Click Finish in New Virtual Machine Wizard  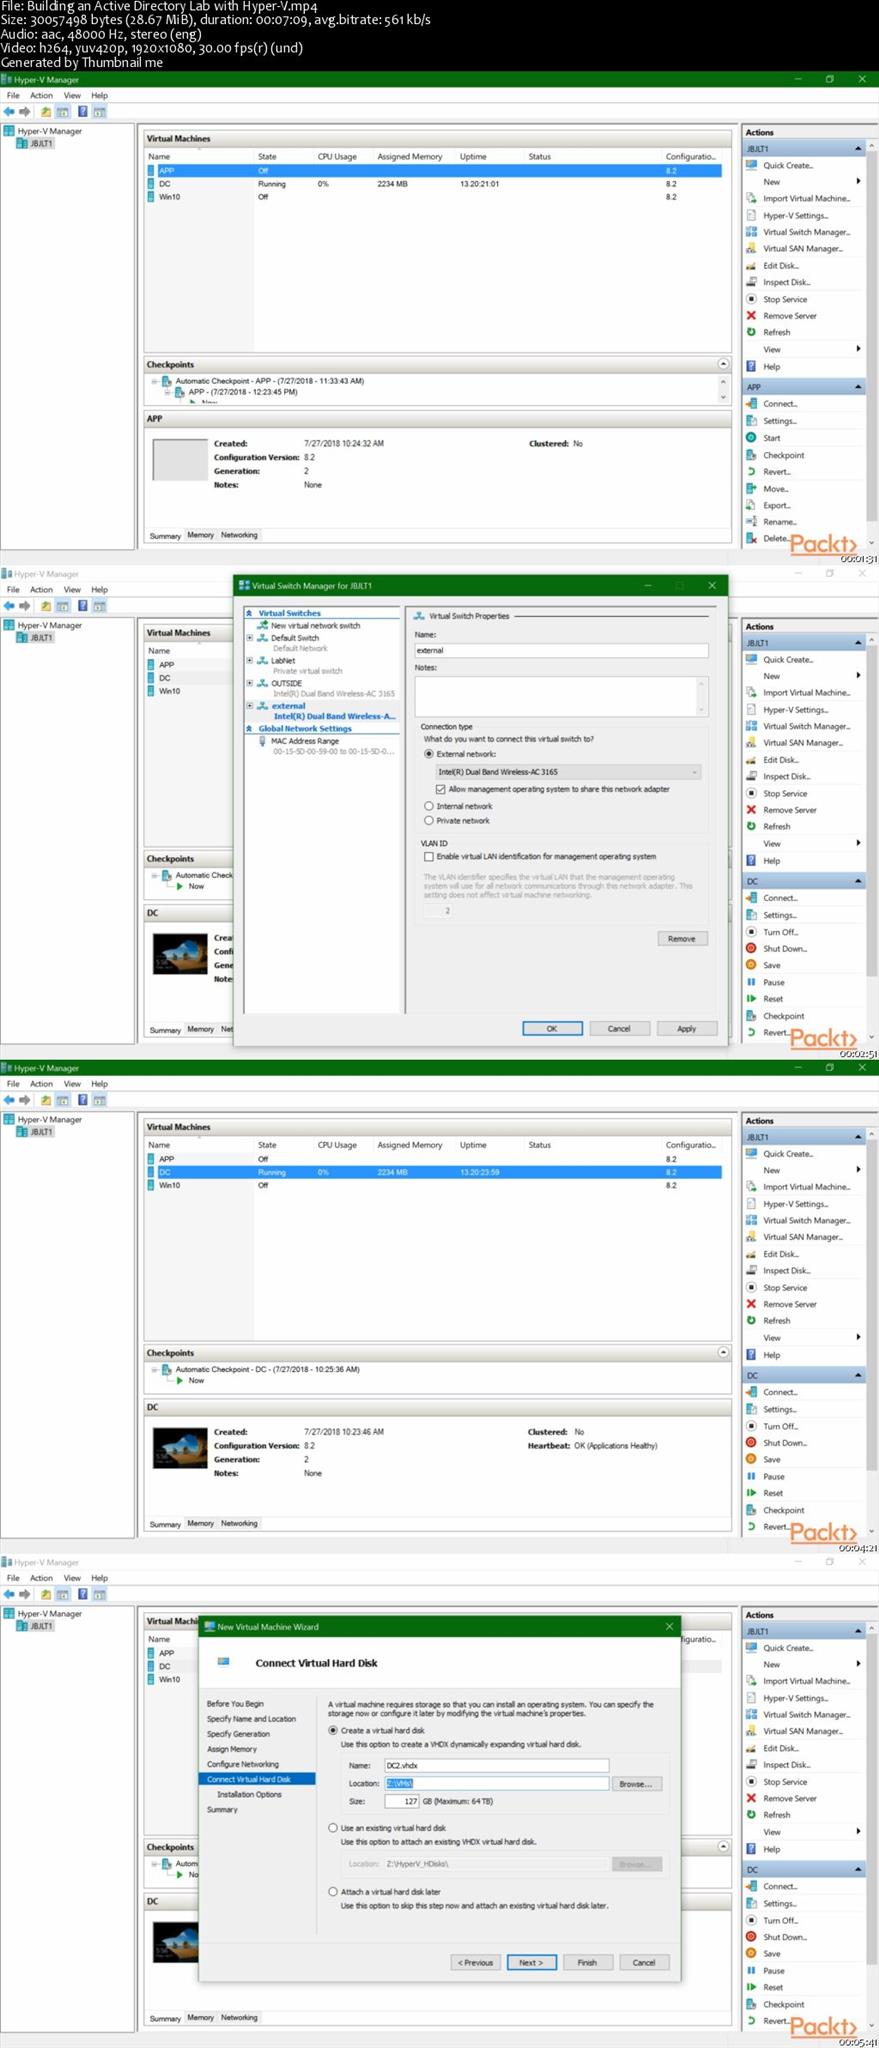coord(587,1963)
